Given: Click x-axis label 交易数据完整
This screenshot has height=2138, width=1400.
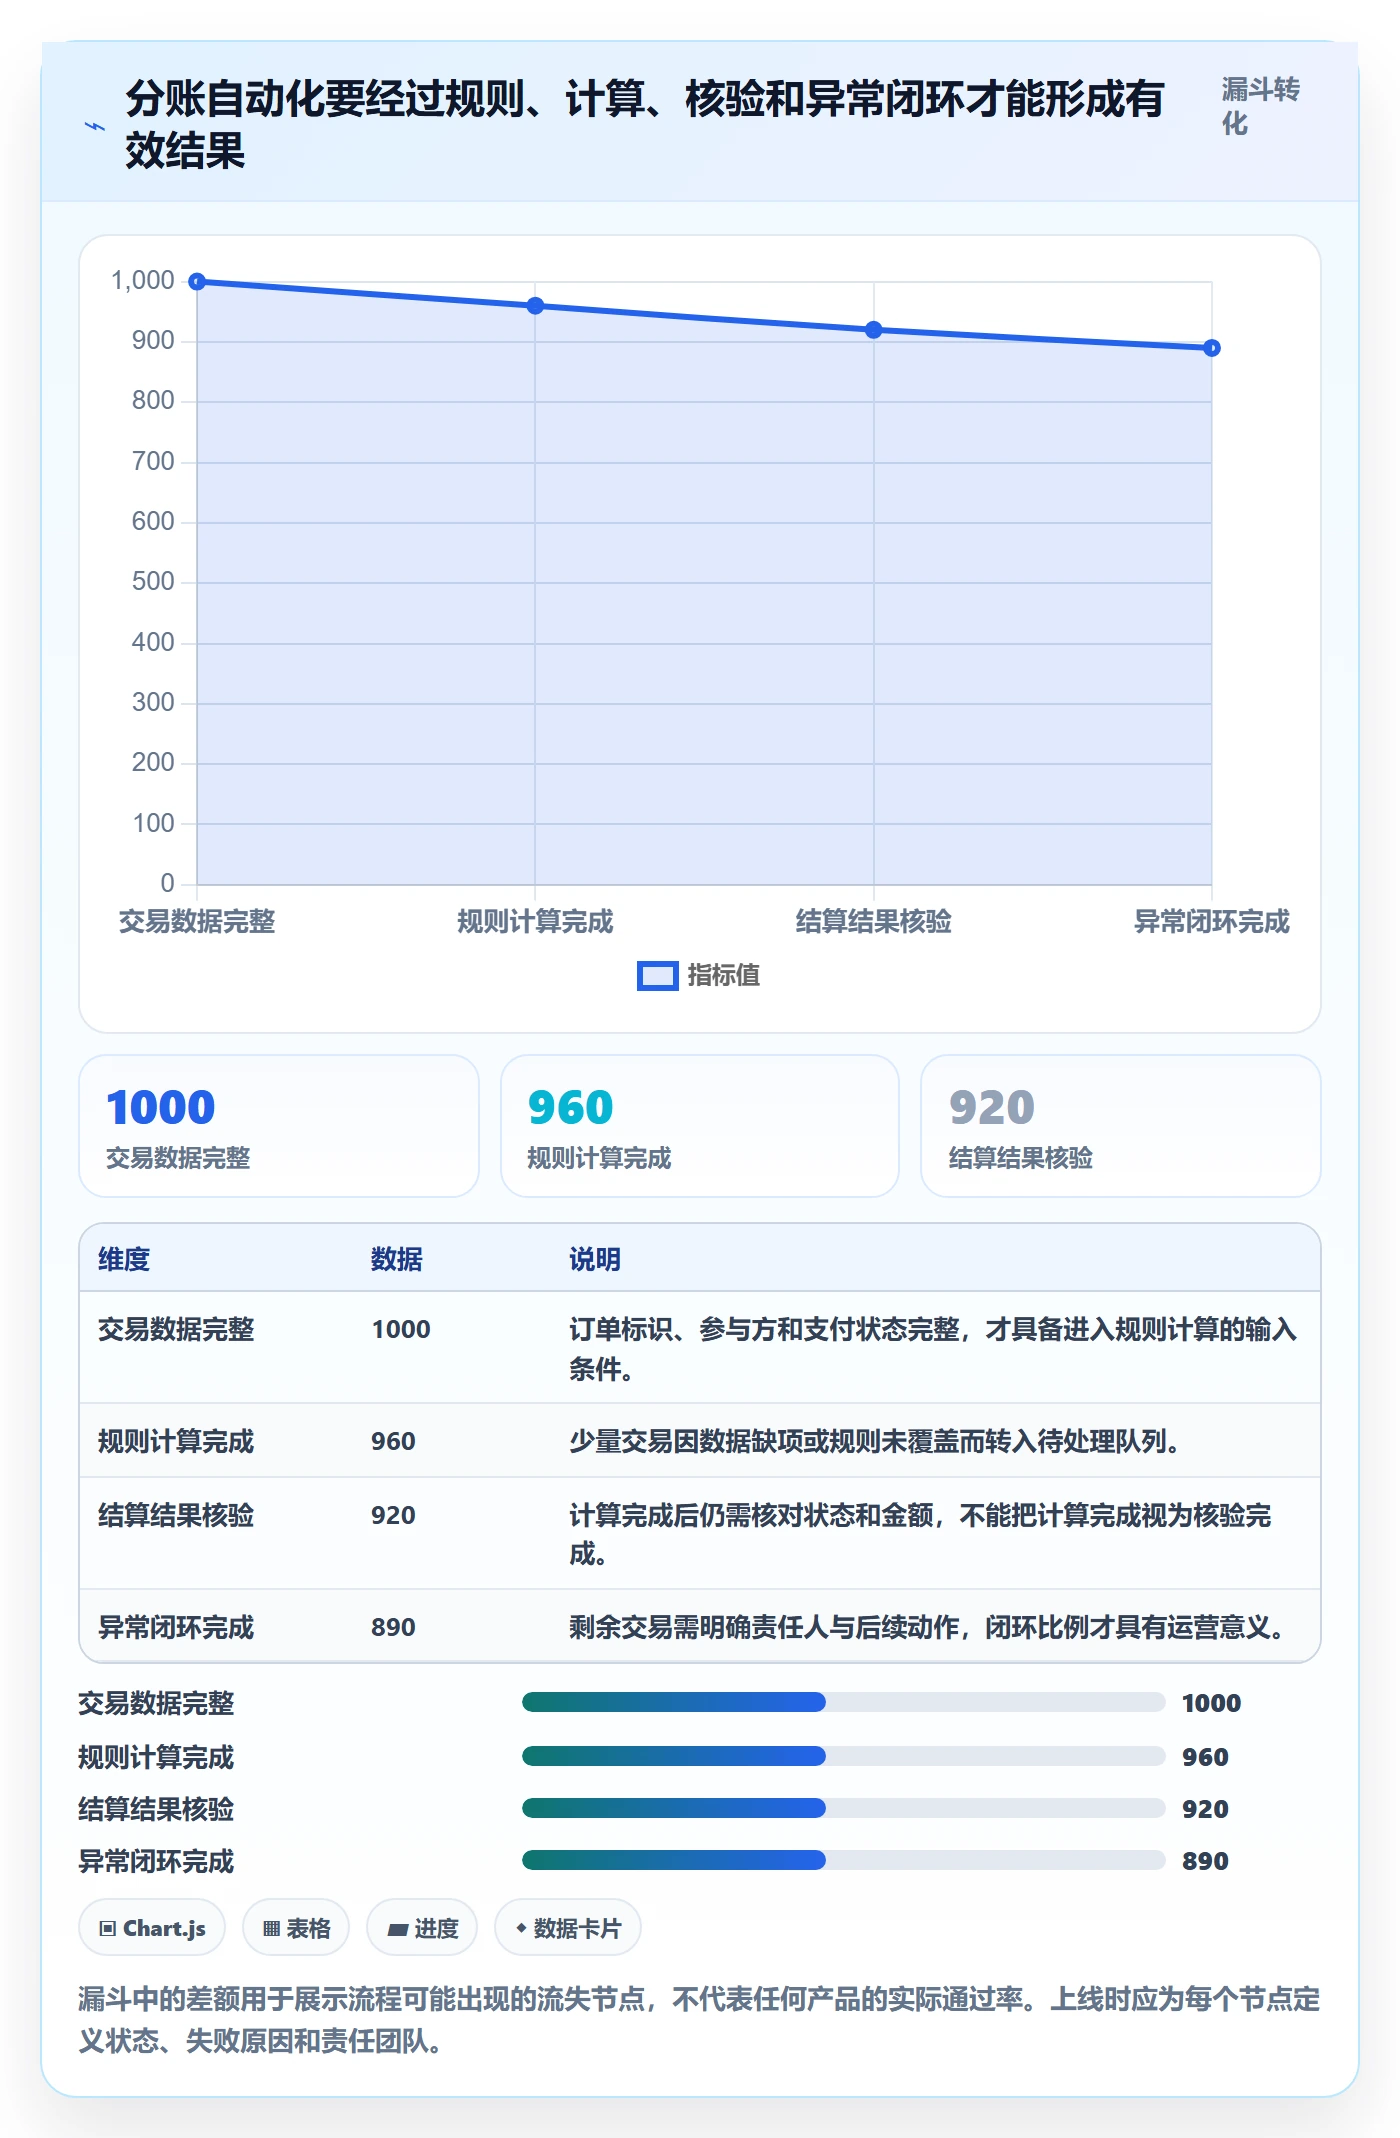Looking at the screenshot, I should coord(197,922).
